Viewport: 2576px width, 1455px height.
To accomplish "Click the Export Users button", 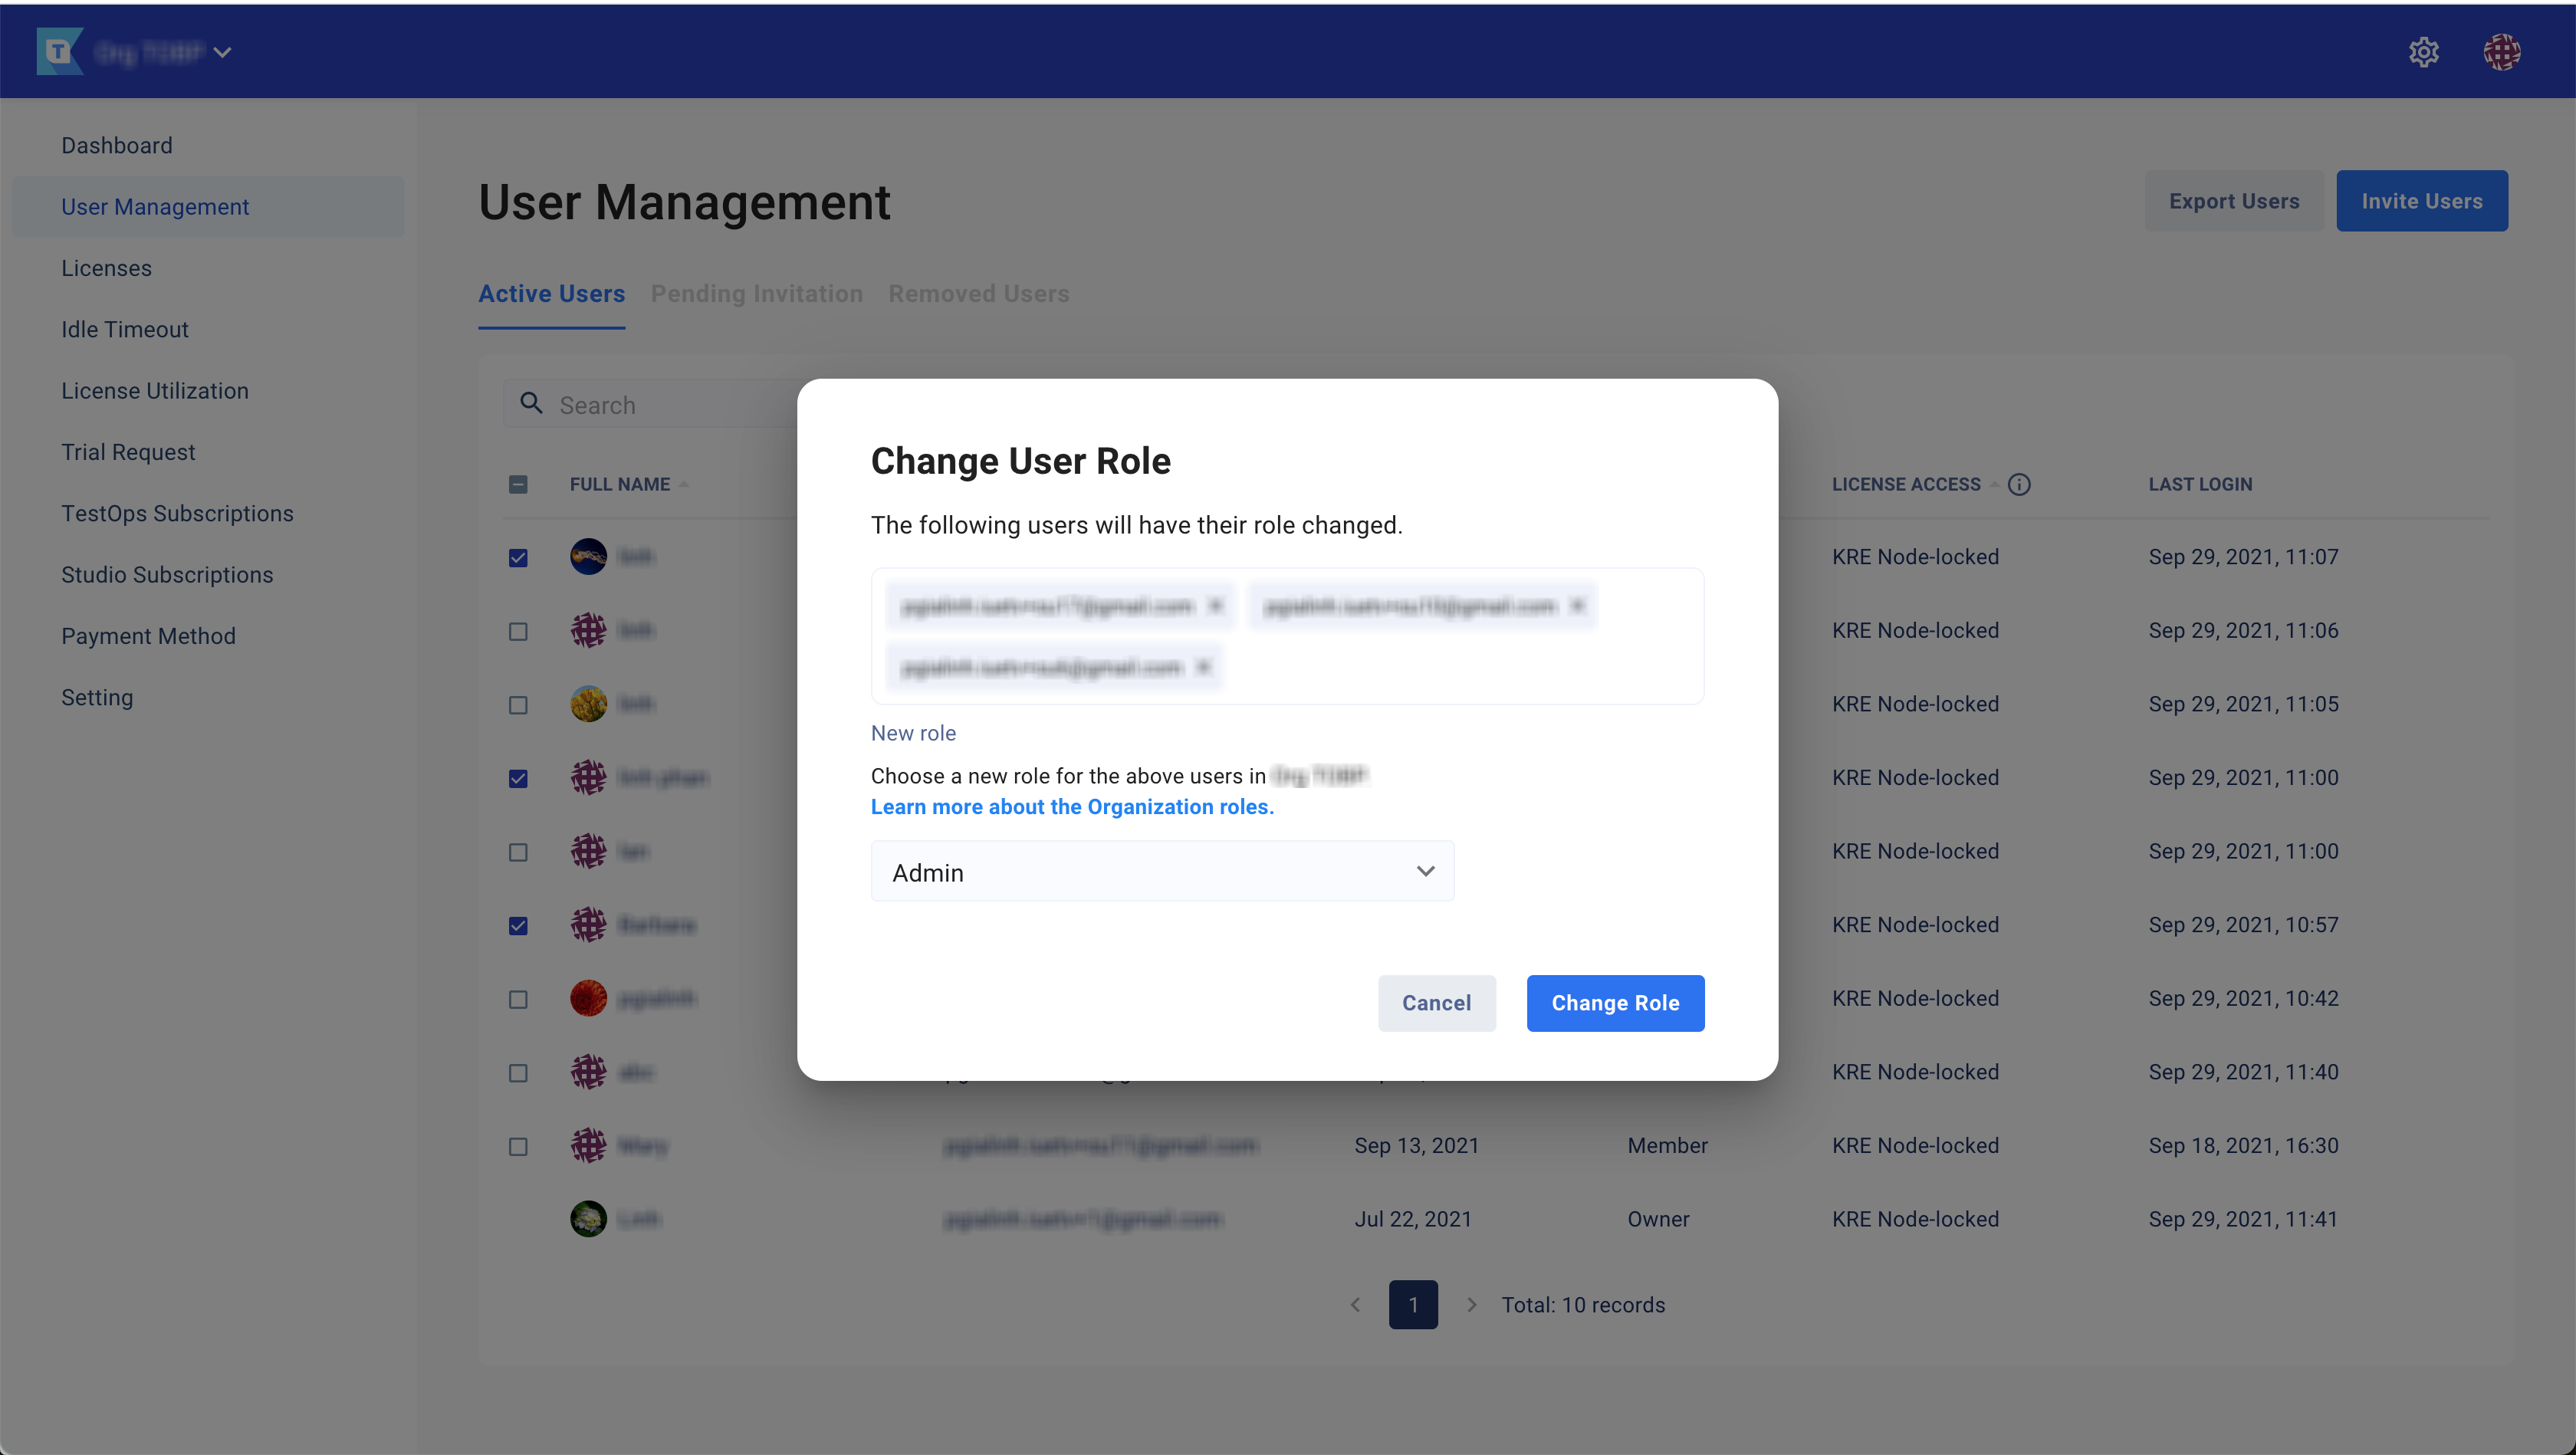I will click(x=2235, y=200).
